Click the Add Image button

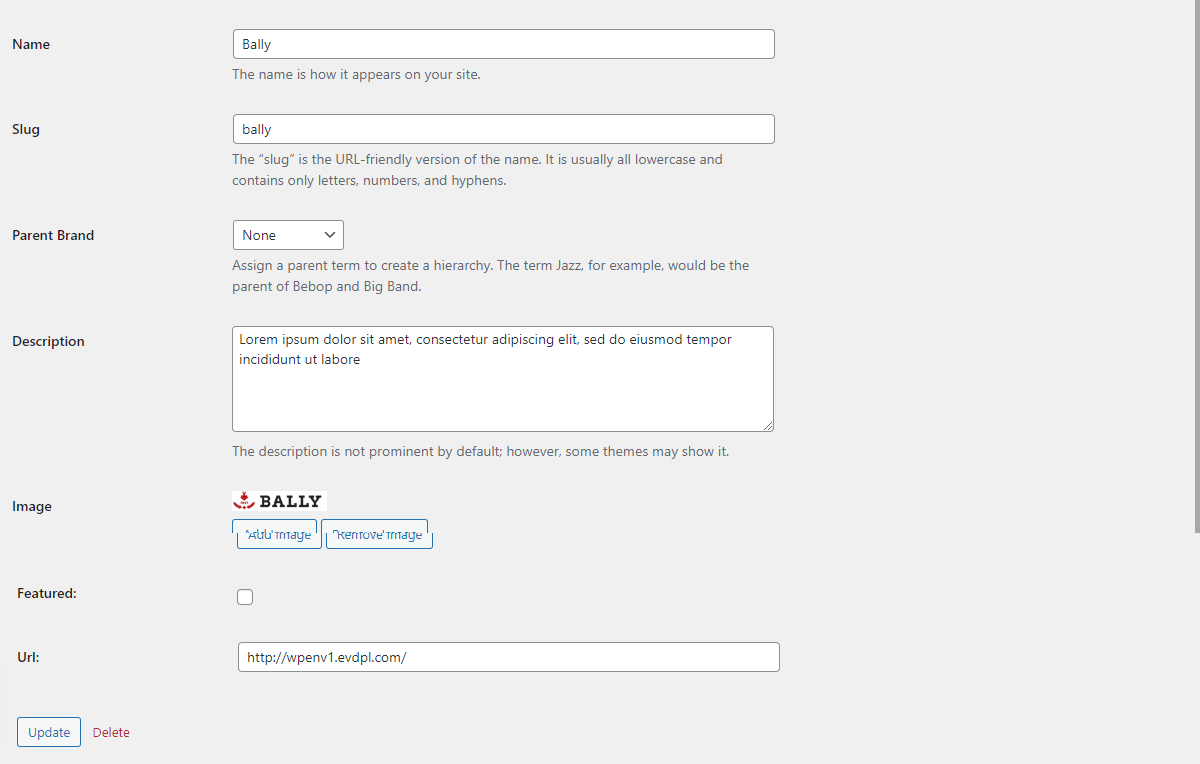click(x=277, y=534)
